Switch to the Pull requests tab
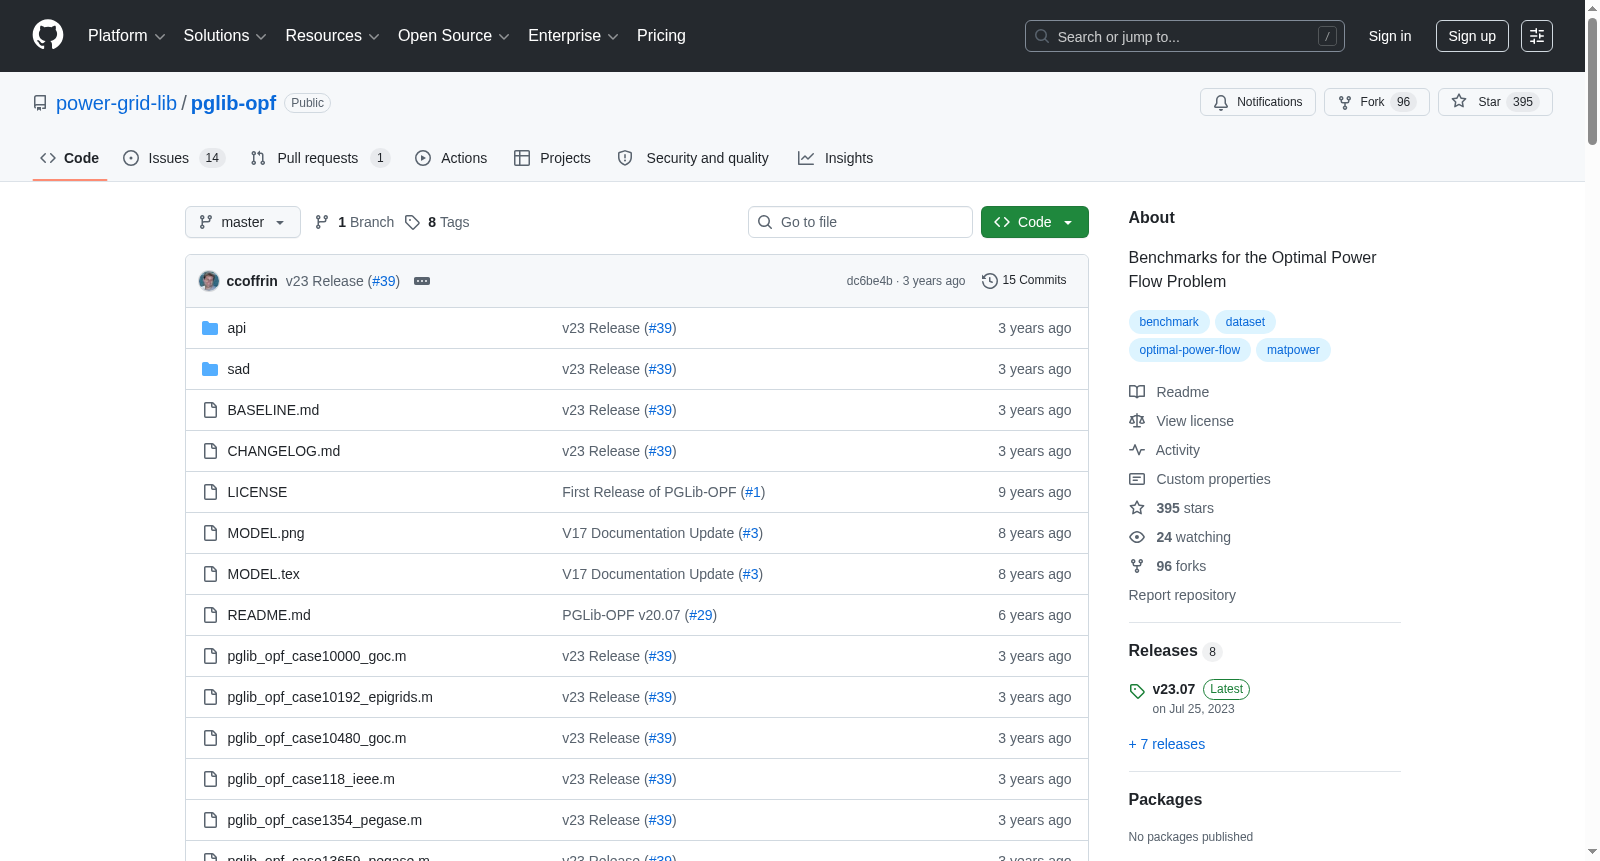Image resolution: width=1600 pixels, height=861 pixels. [319, 158]
